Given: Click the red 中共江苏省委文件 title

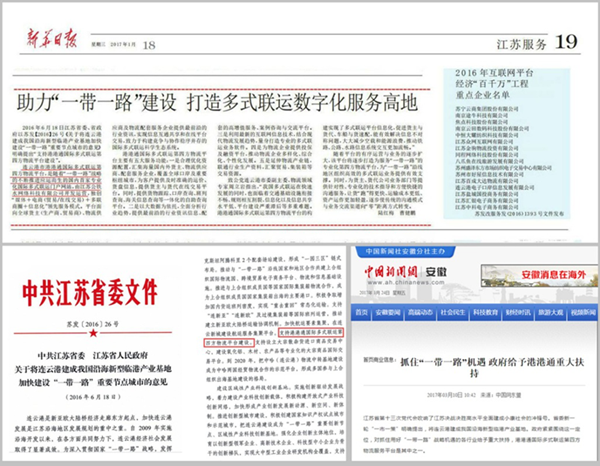Looking at the screenshot, I should [x=90, y=293].
